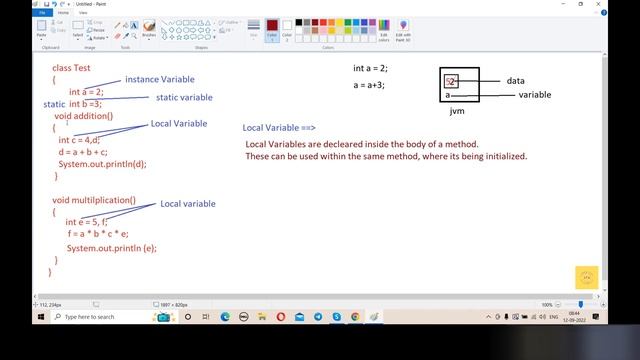The image size is (640, 360).
Task: Open Paint help icon
Action: pyautogui.click(x=604, y=13)
